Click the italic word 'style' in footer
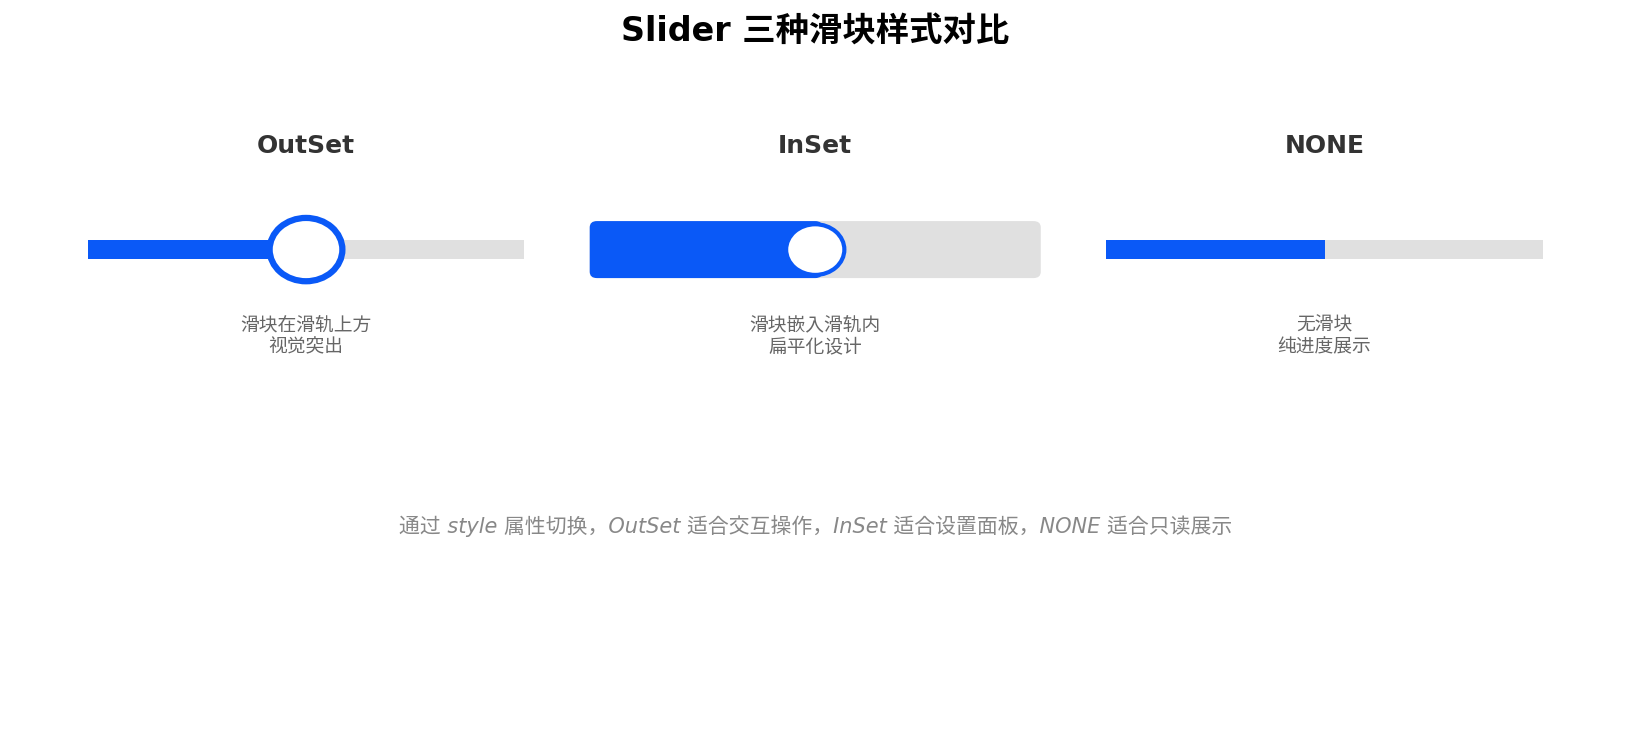The height and width of the screenshot is (730, 1630). click(x=472, y=526)
